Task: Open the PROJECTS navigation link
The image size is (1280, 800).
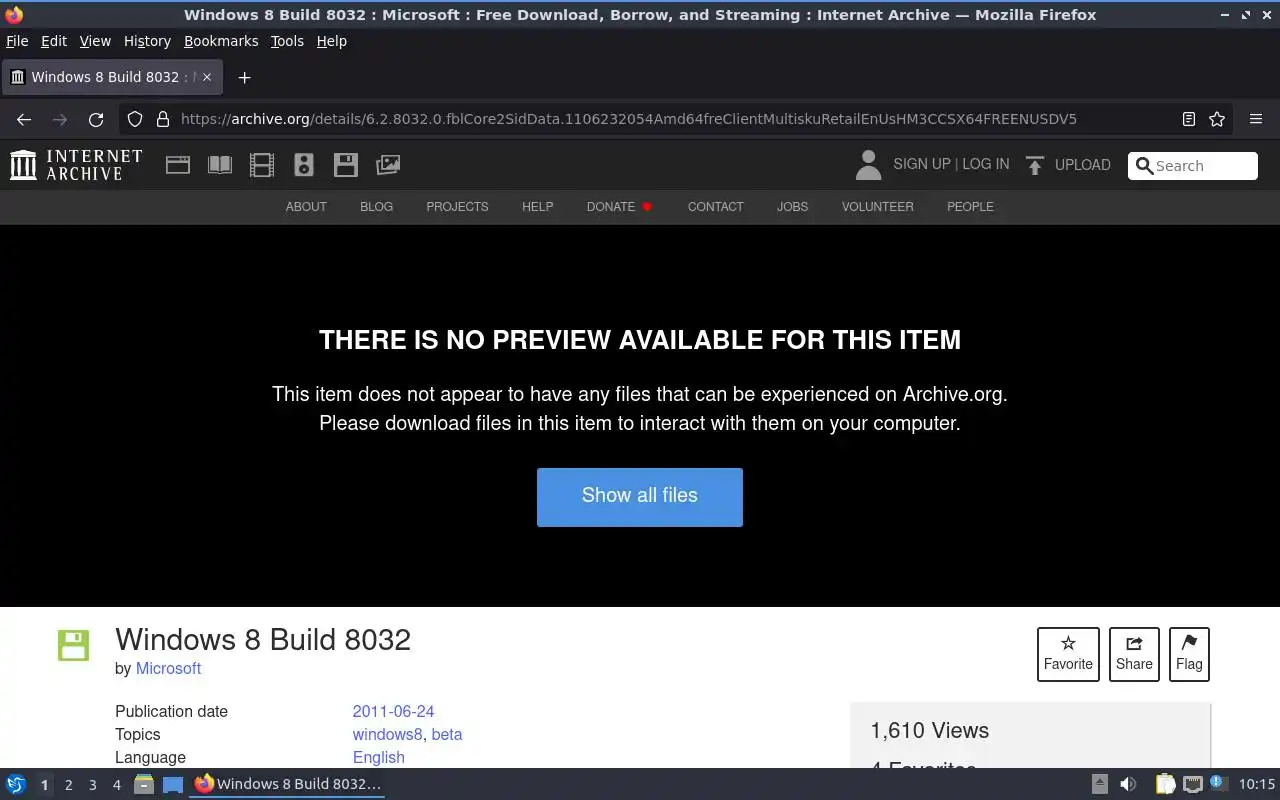Action: coord(457,207)
